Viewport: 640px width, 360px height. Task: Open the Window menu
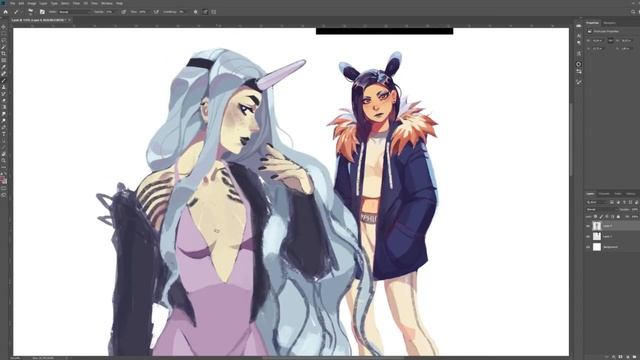coord(107,3)
